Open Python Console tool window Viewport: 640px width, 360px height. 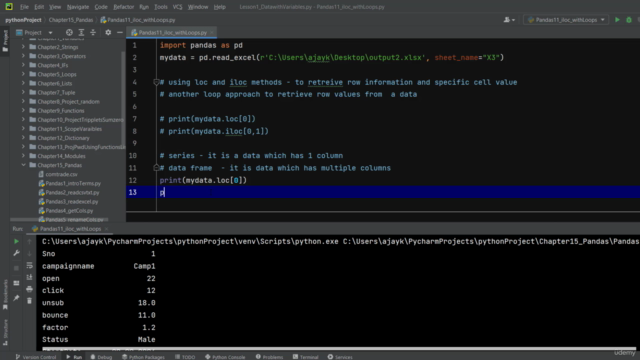[x=225, y=357]
